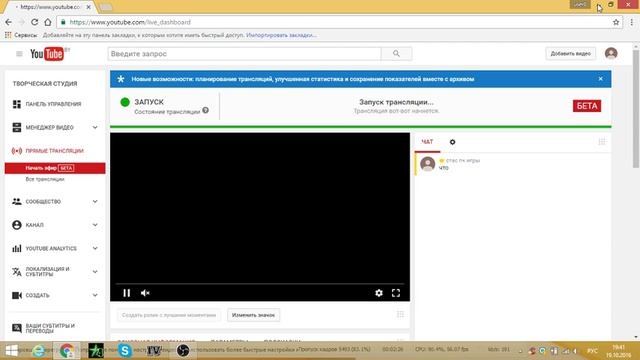
Task: Reload the page in browser
Action: [34, 22]
